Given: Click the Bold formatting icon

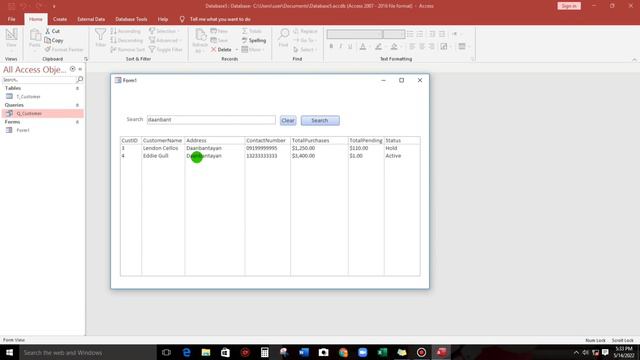Looking at the screenshot, I should click(x=331, y=47).
